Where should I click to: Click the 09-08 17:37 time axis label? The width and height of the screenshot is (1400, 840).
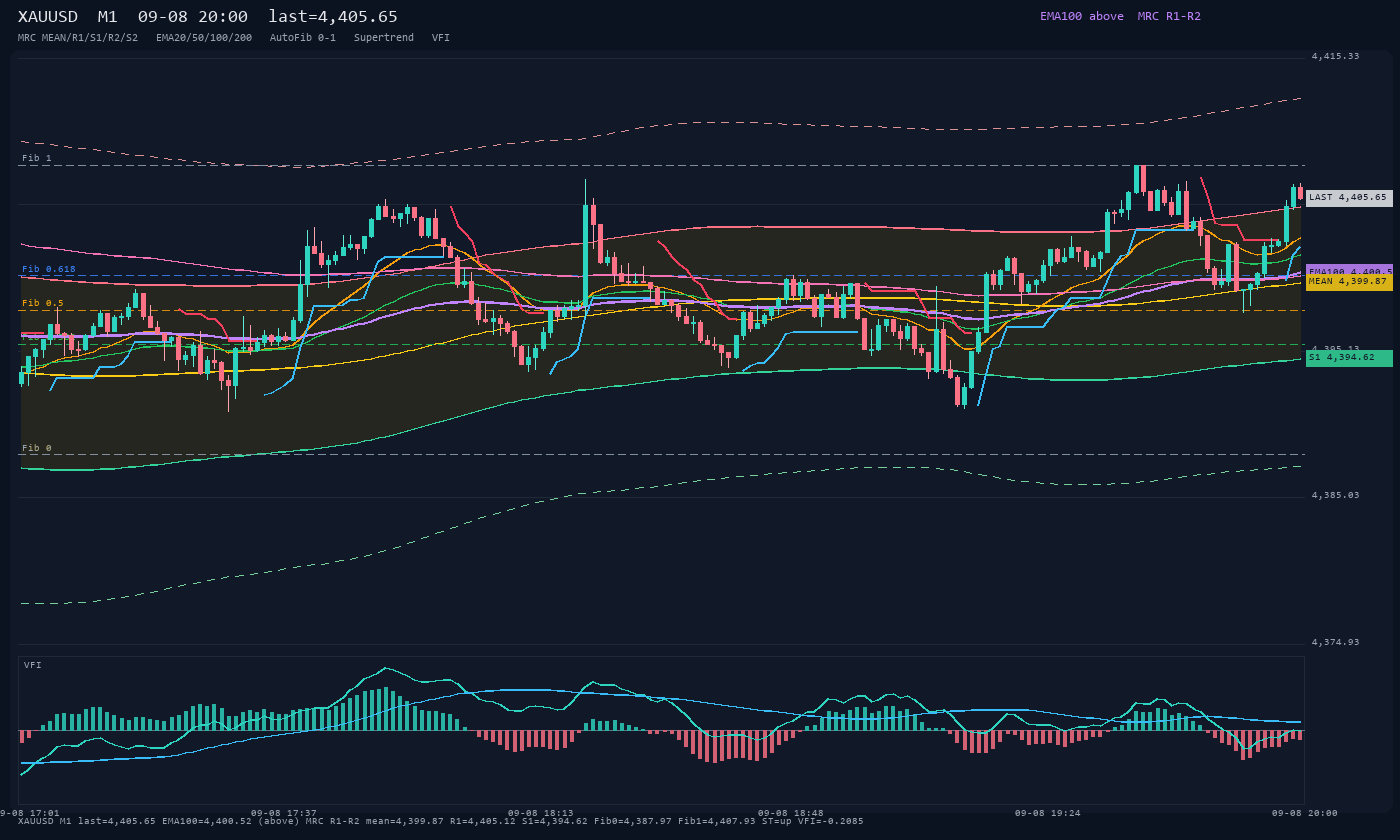click(x=284, y=813)
